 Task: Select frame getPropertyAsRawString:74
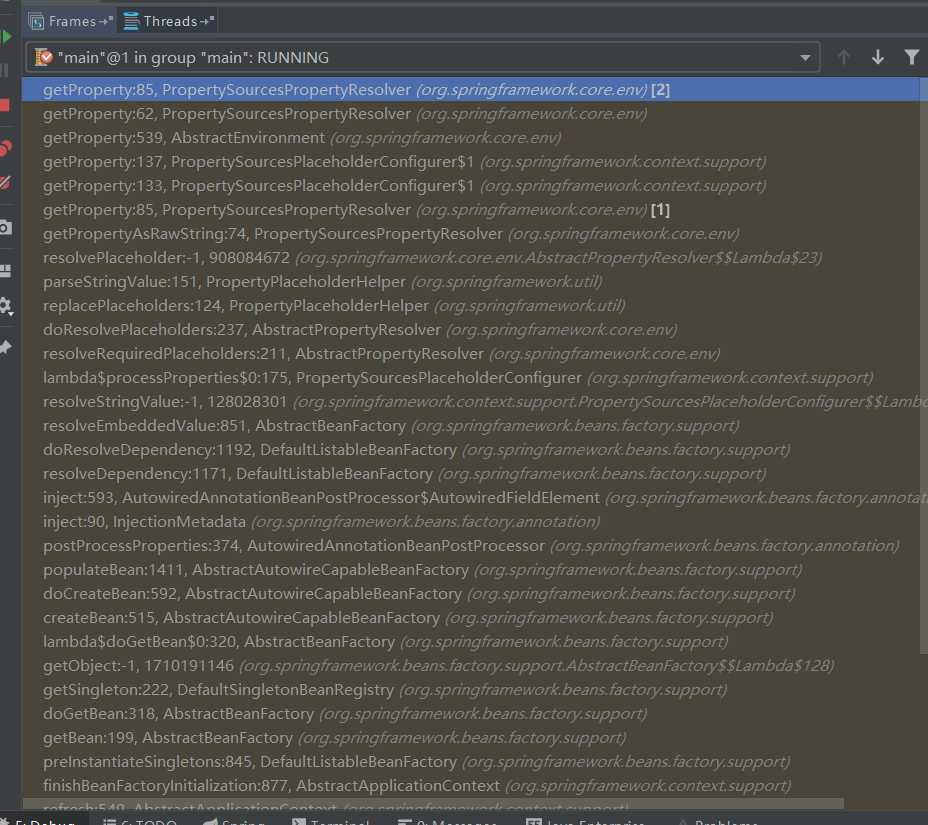coord(471,234)
